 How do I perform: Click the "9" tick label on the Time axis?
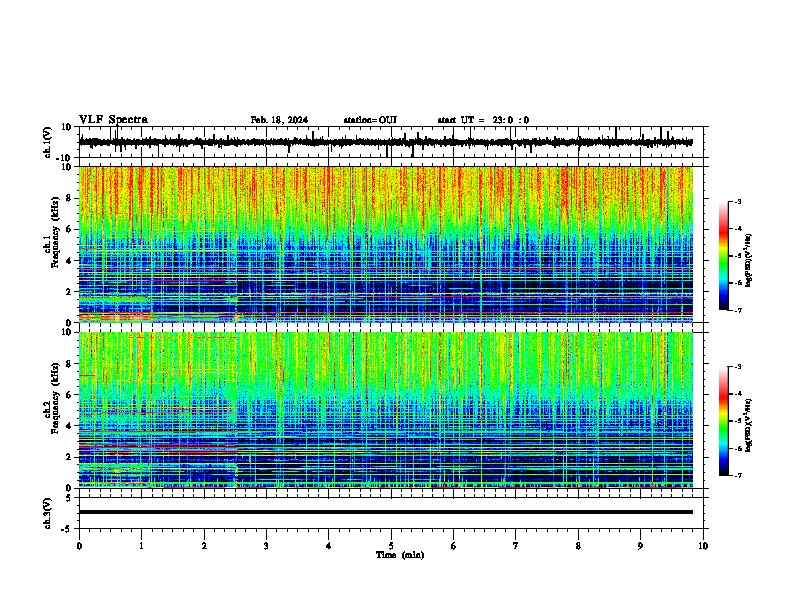(x=640, y=546)
